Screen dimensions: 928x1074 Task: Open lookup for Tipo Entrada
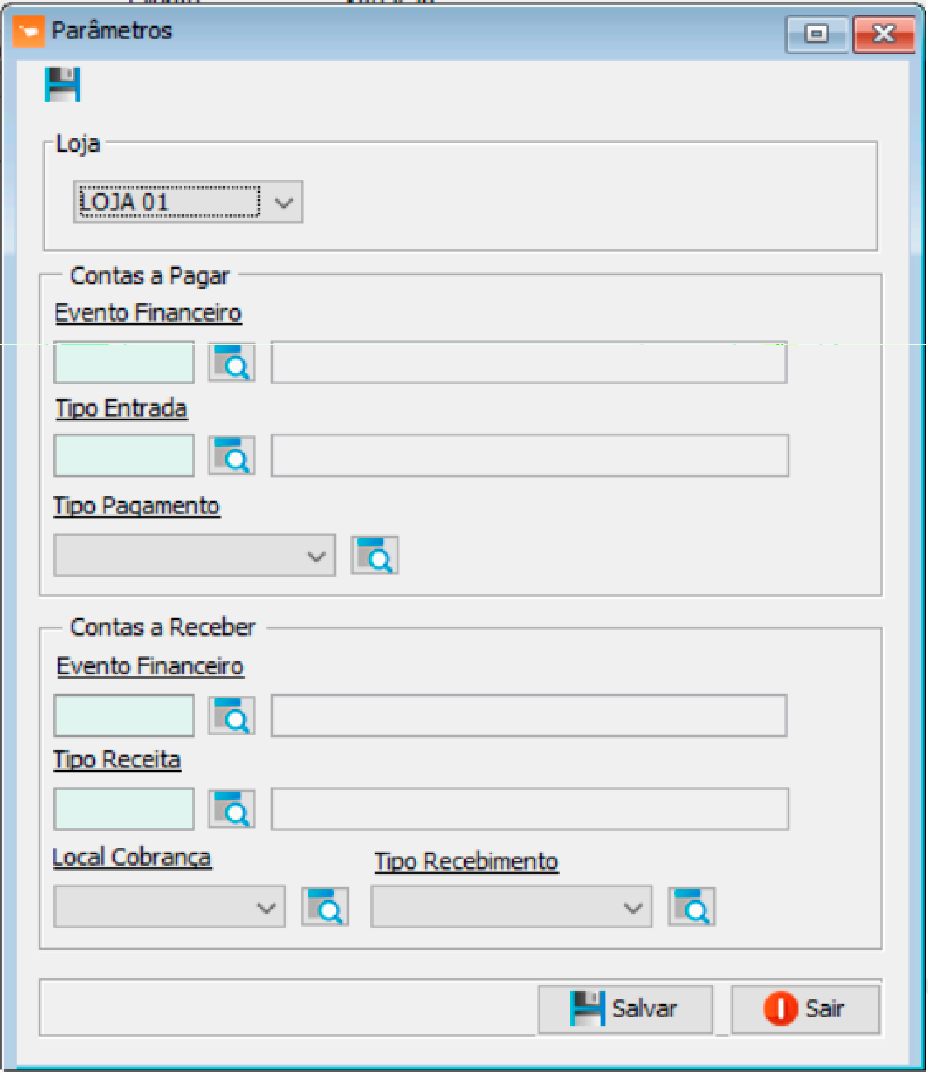coord(232,456)
